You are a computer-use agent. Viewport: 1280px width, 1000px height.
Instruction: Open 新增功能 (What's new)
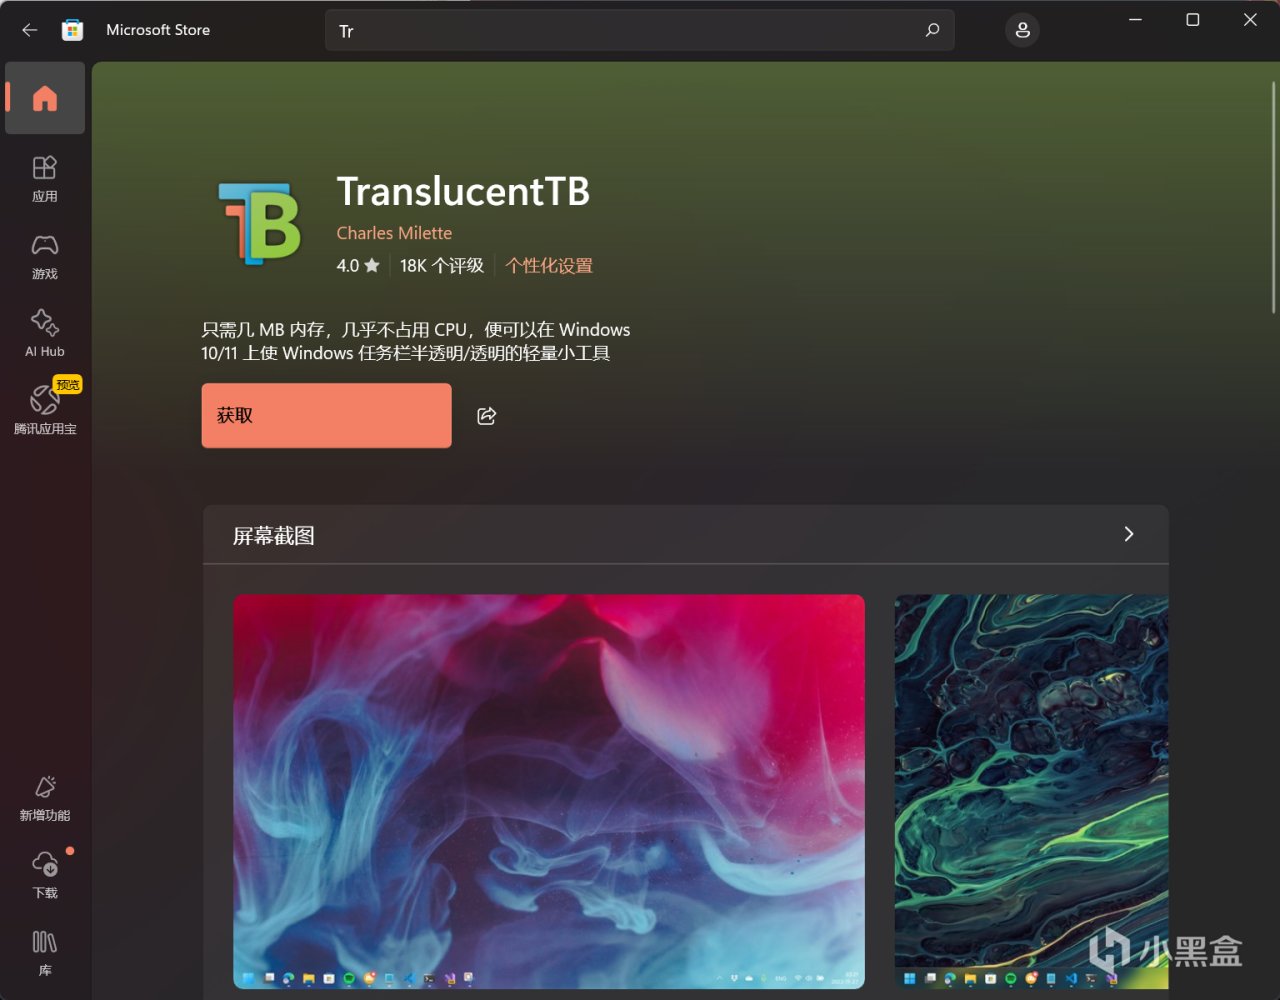45,799
